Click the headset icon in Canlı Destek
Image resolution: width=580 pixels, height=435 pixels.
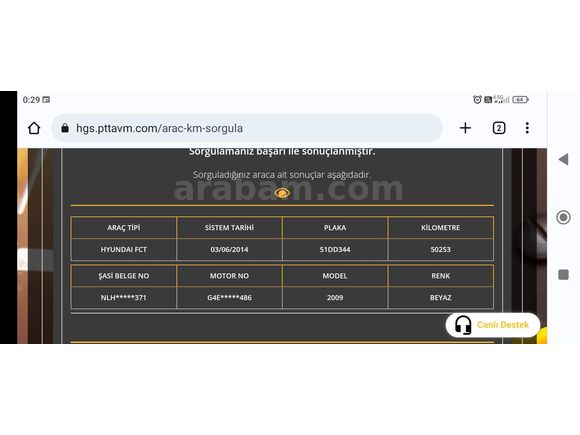462,325
